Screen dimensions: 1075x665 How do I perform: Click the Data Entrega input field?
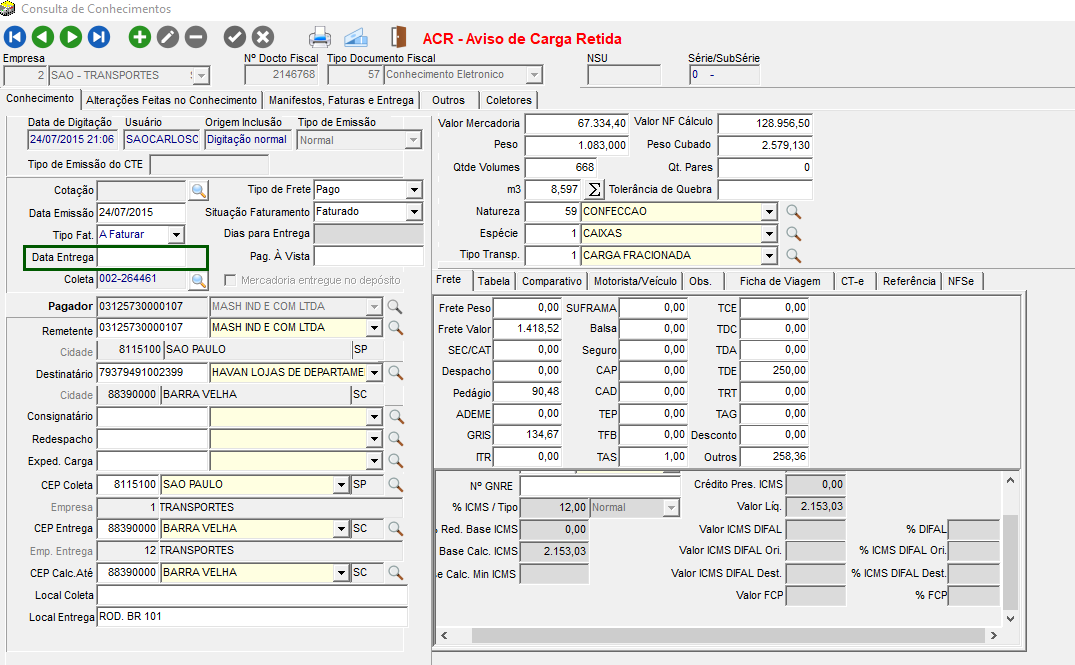click(x=140, y=257)
